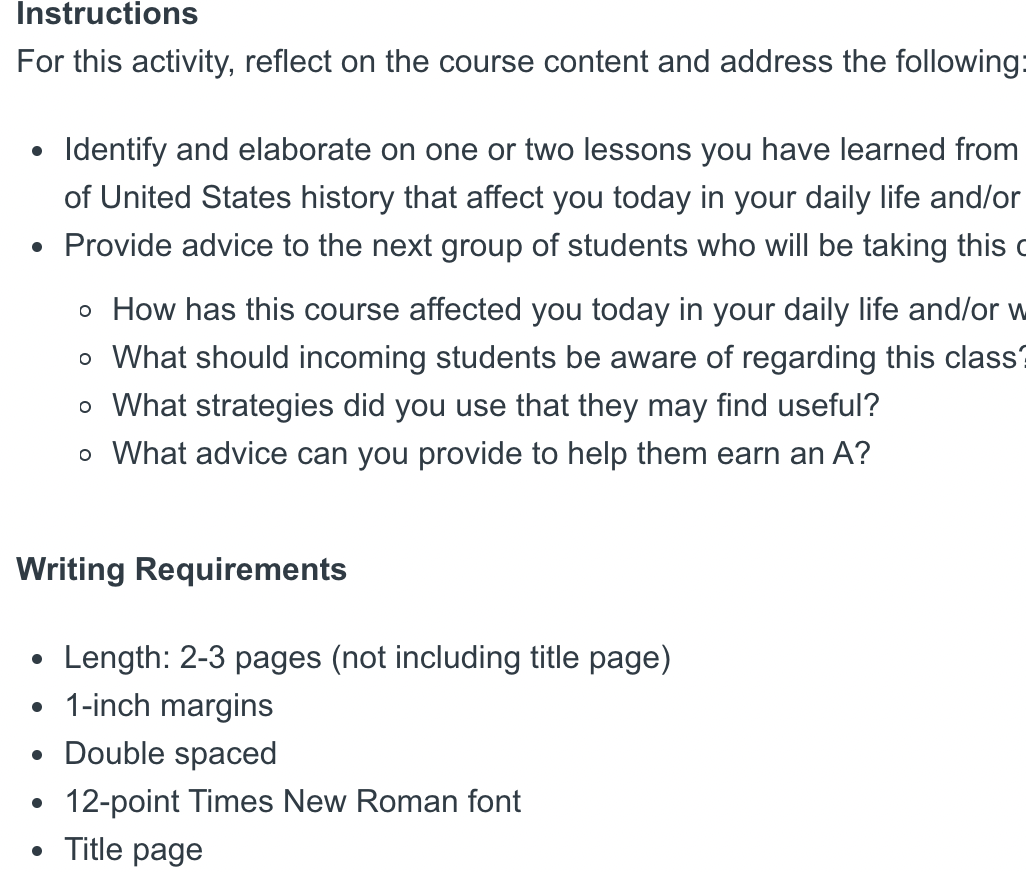The width and height of the screenshot is (1026, 872).
Task: Click 'How has this course affected you' line
Action: coord(569,309)
